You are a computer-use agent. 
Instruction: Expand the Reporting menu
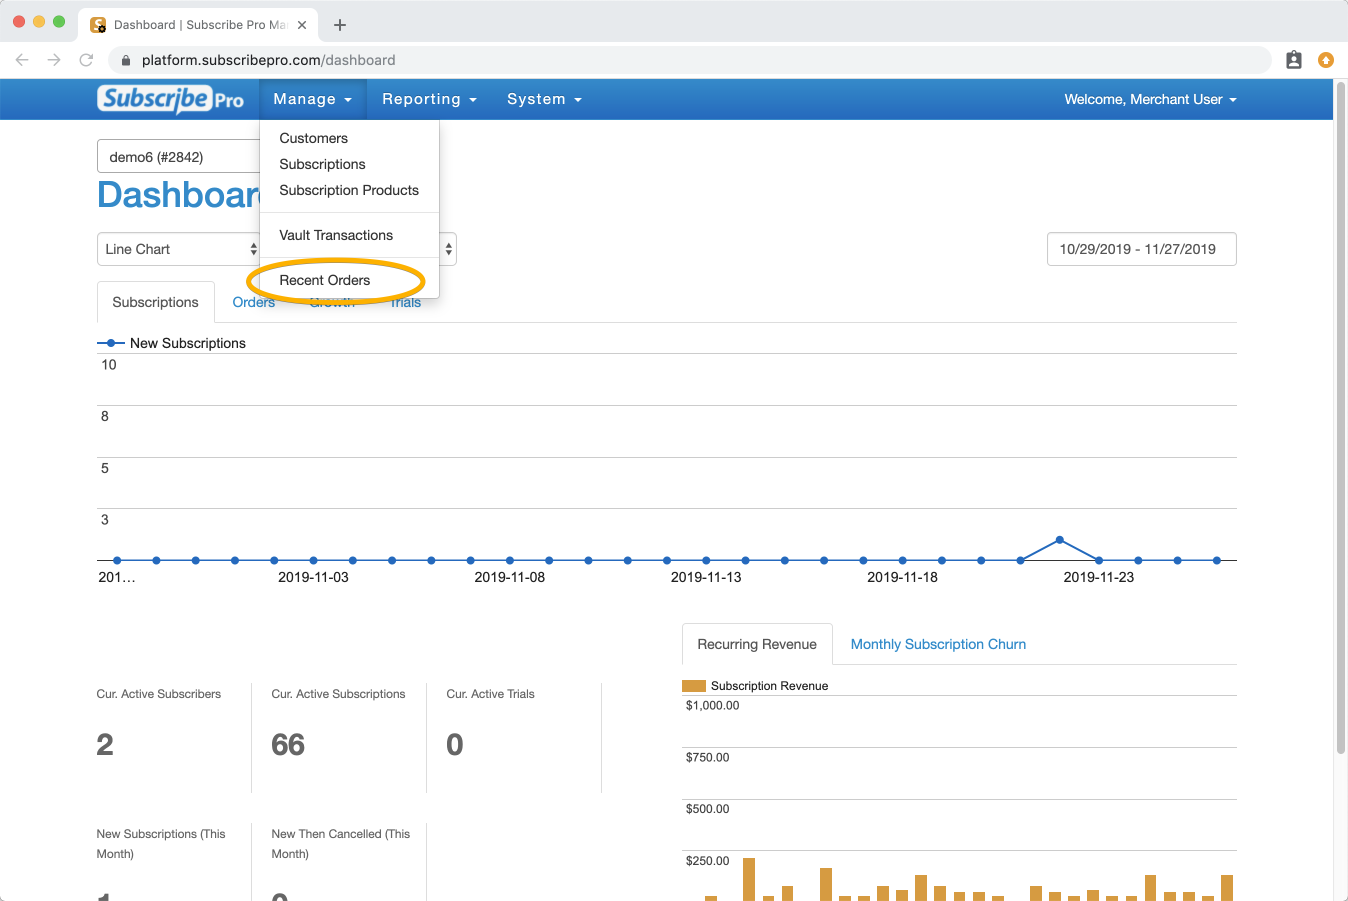[429, 99]
